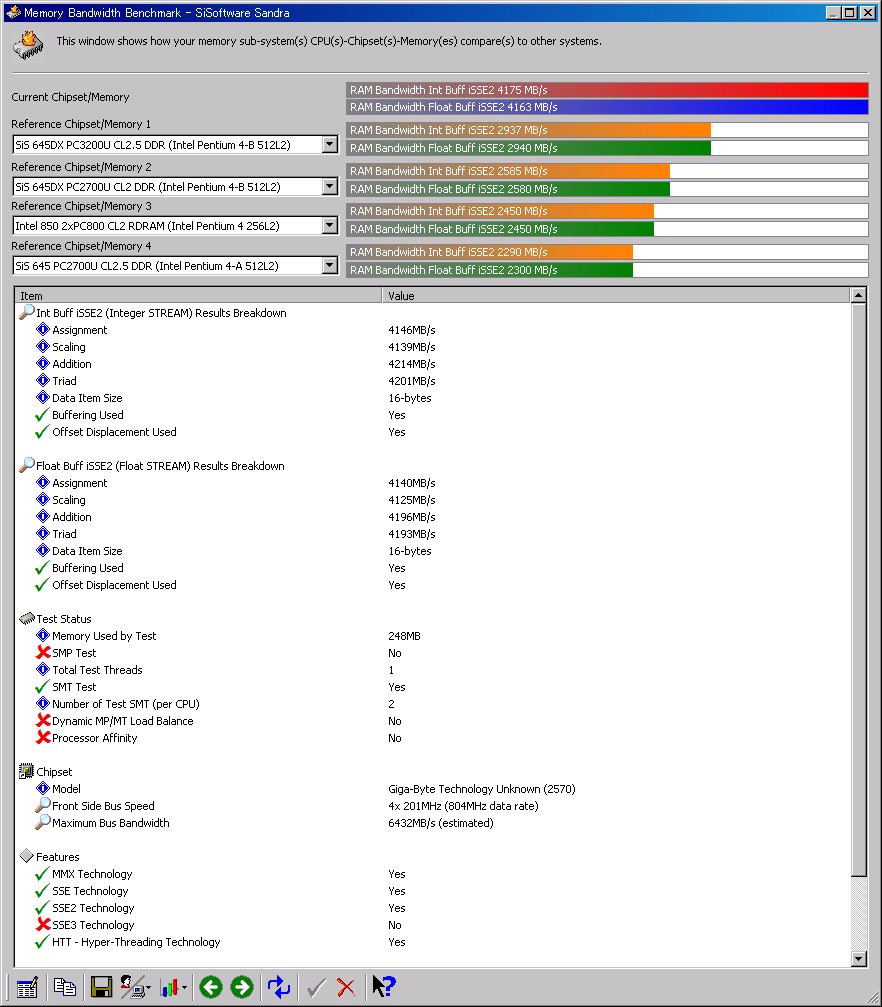This screenshot has width=882, height=1007.
Task: Click value '6432MB/s (estimated)'
Action: tap(441, 823)
